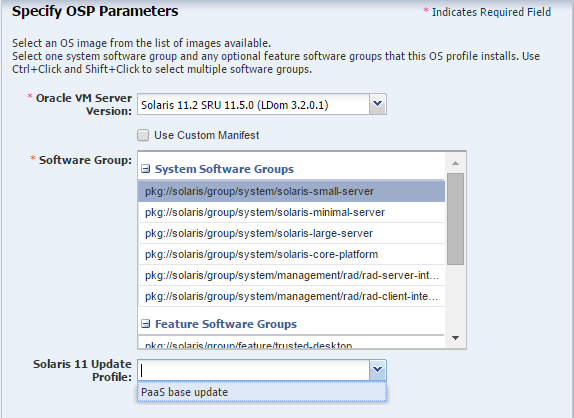Select the solaris-minimal-server package
Viewport: 574px width, 418px height.
pyautogui.click(x=291, y=212)
